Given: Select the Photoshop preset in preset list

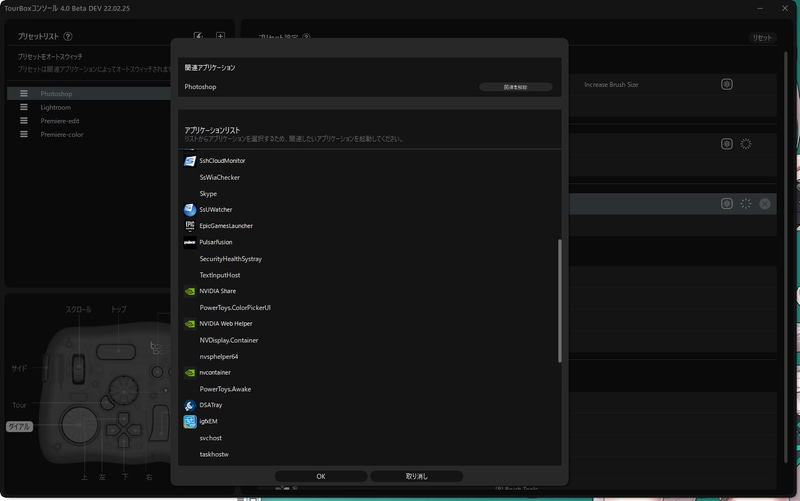Looking at the screenshot, I should tap(56, 94).
